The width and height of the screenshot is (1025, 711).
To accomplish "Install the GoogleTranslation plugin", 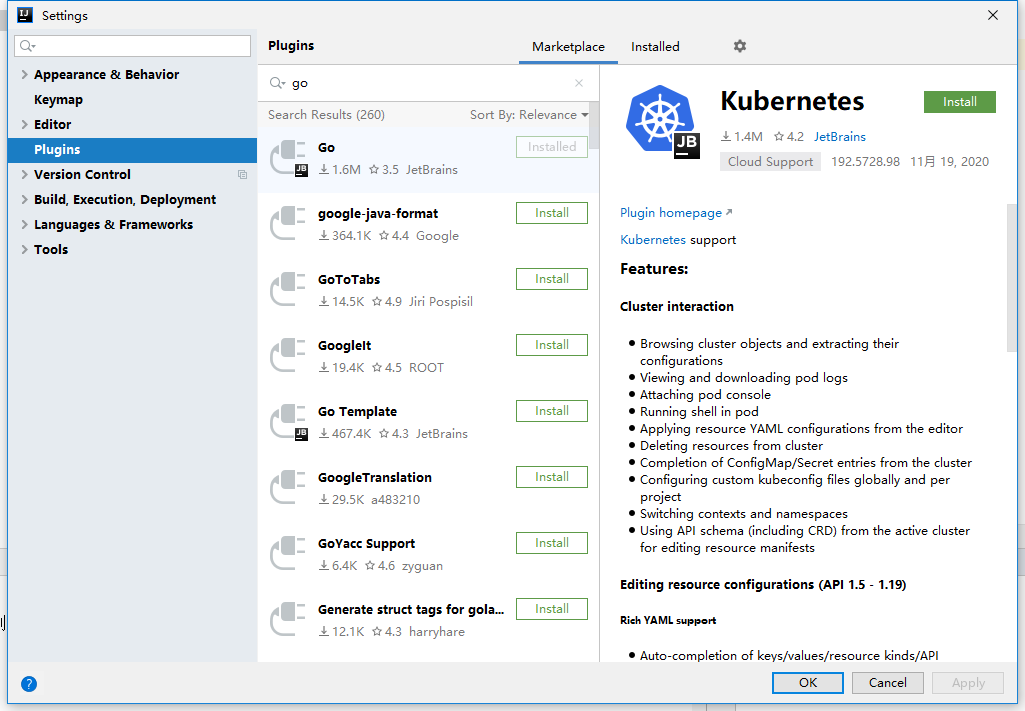I will tap(552, 477).
